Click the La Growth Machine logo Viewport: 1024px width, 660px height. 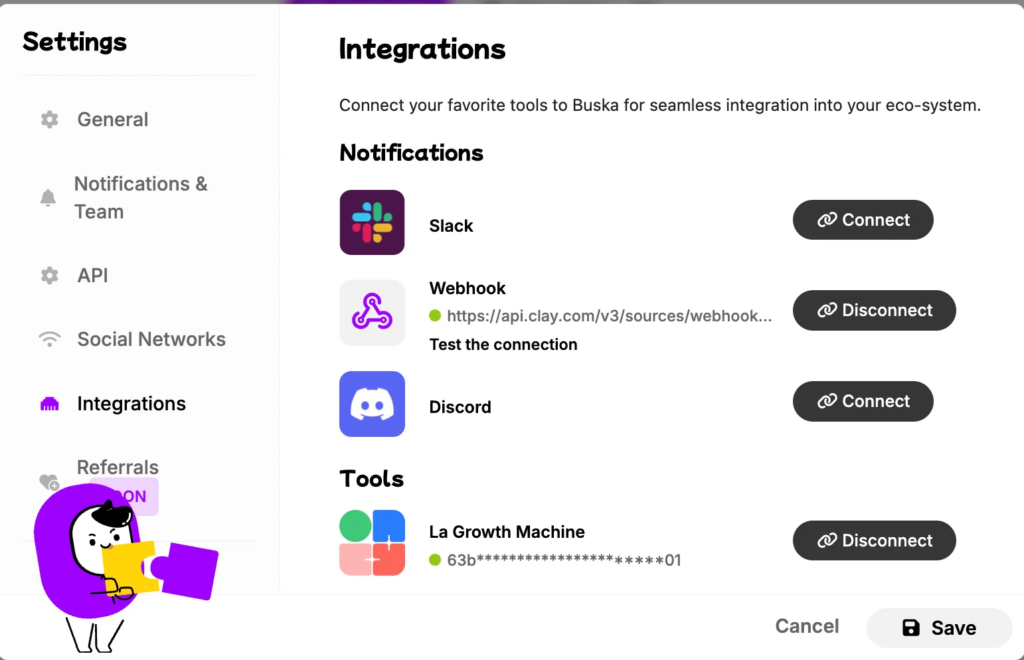(x=372, y=542)
